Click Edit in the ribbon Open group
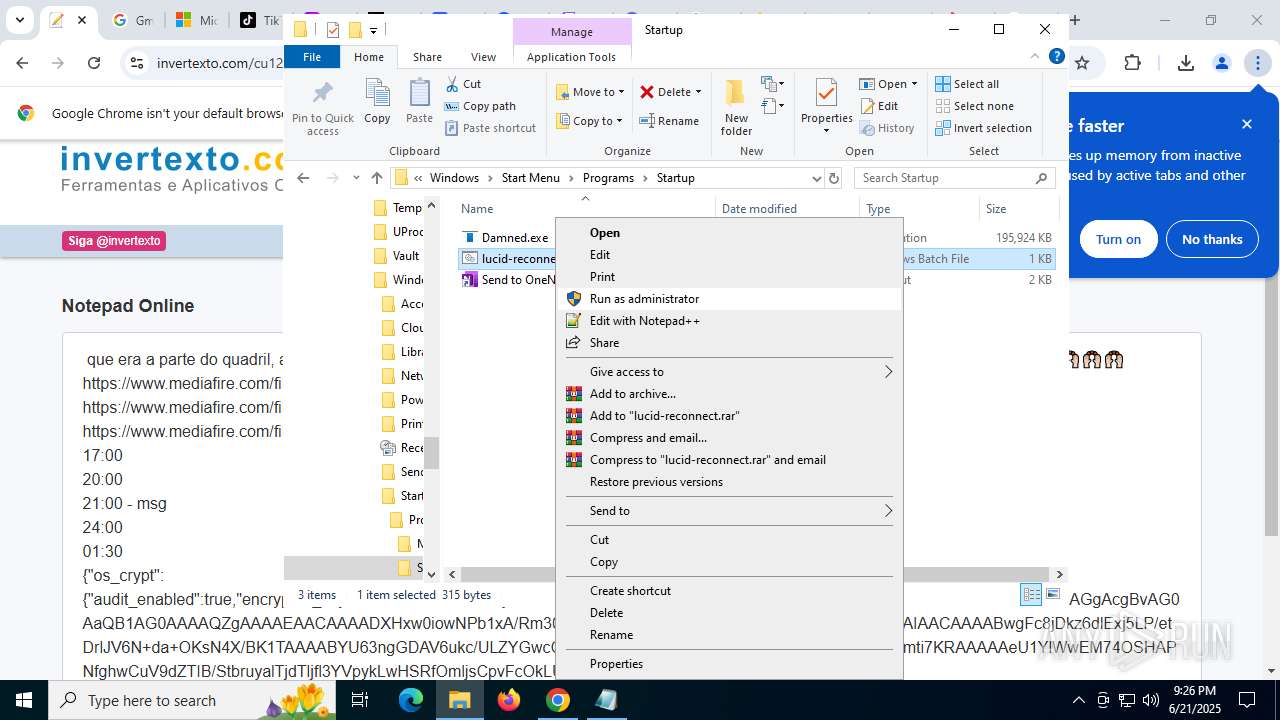 click(x=879, y=106)
